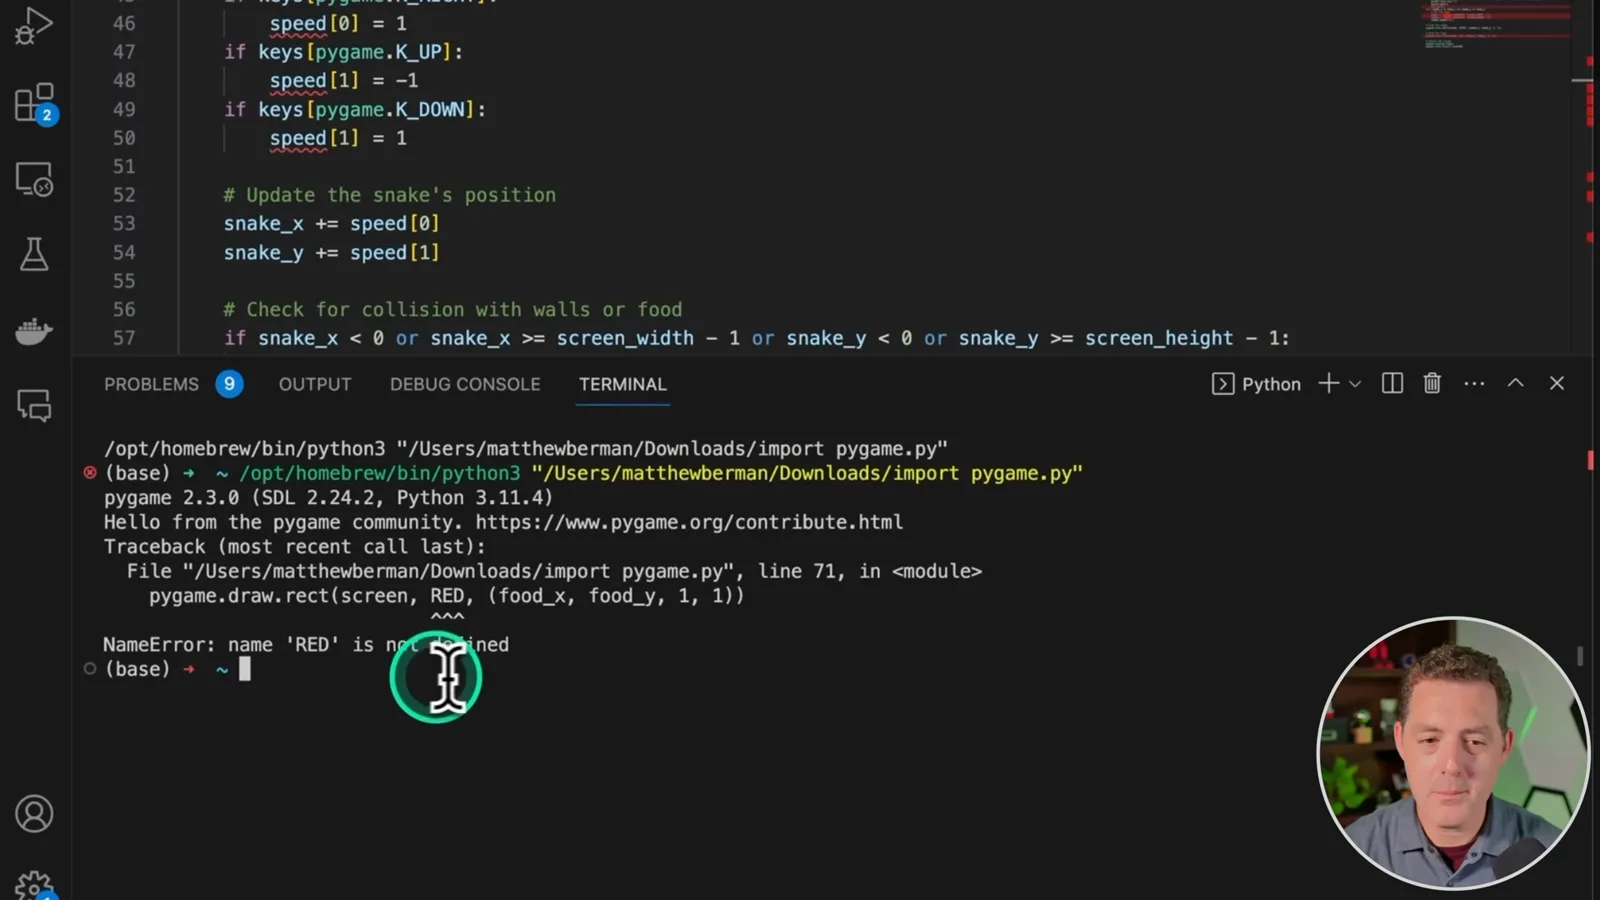Screen dimensions: 1600x900
Task: Open terminal panel more actions menu
Action: tap(1474, 384)
